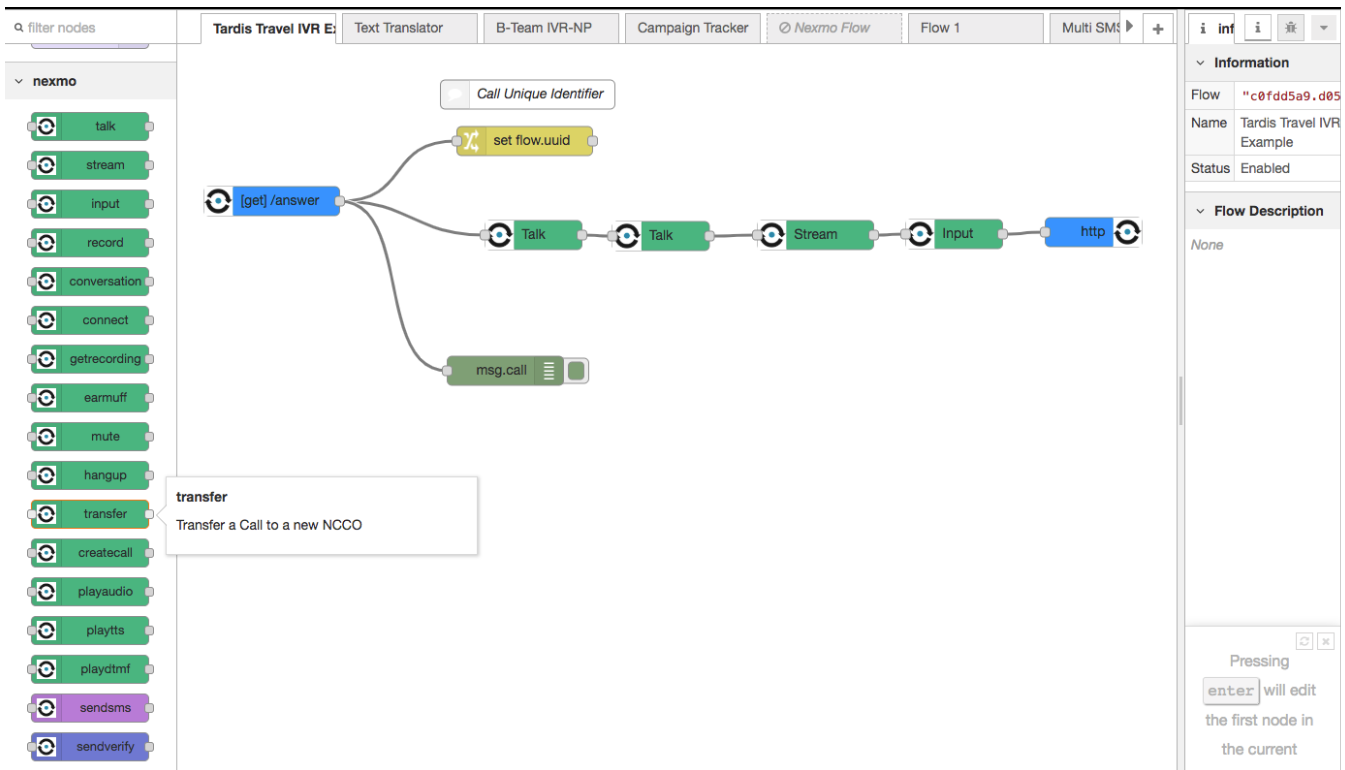1345x770 pixels.
Task: Toggle the msg.call debug node button
Action: [x=577, y=371]
